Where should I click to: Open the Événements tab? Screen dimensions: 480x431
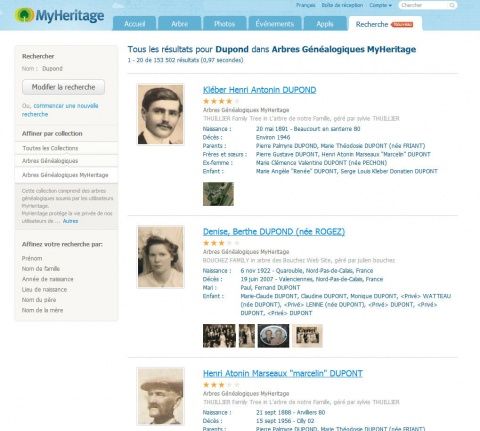pyautogui.click(x=275, y=24)
